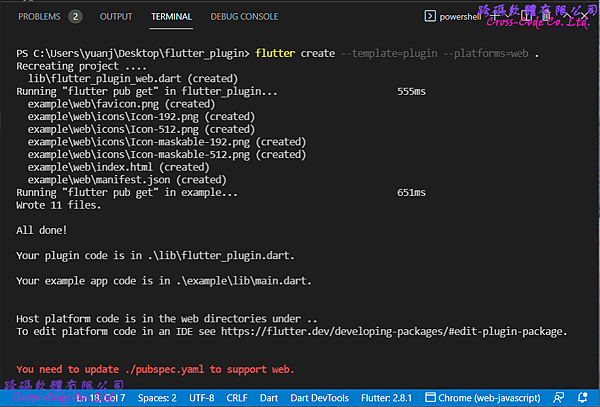This screenshot has width=600, height=407.
Task: Select the Dart language mode indicator
Action: click(270, 398)
